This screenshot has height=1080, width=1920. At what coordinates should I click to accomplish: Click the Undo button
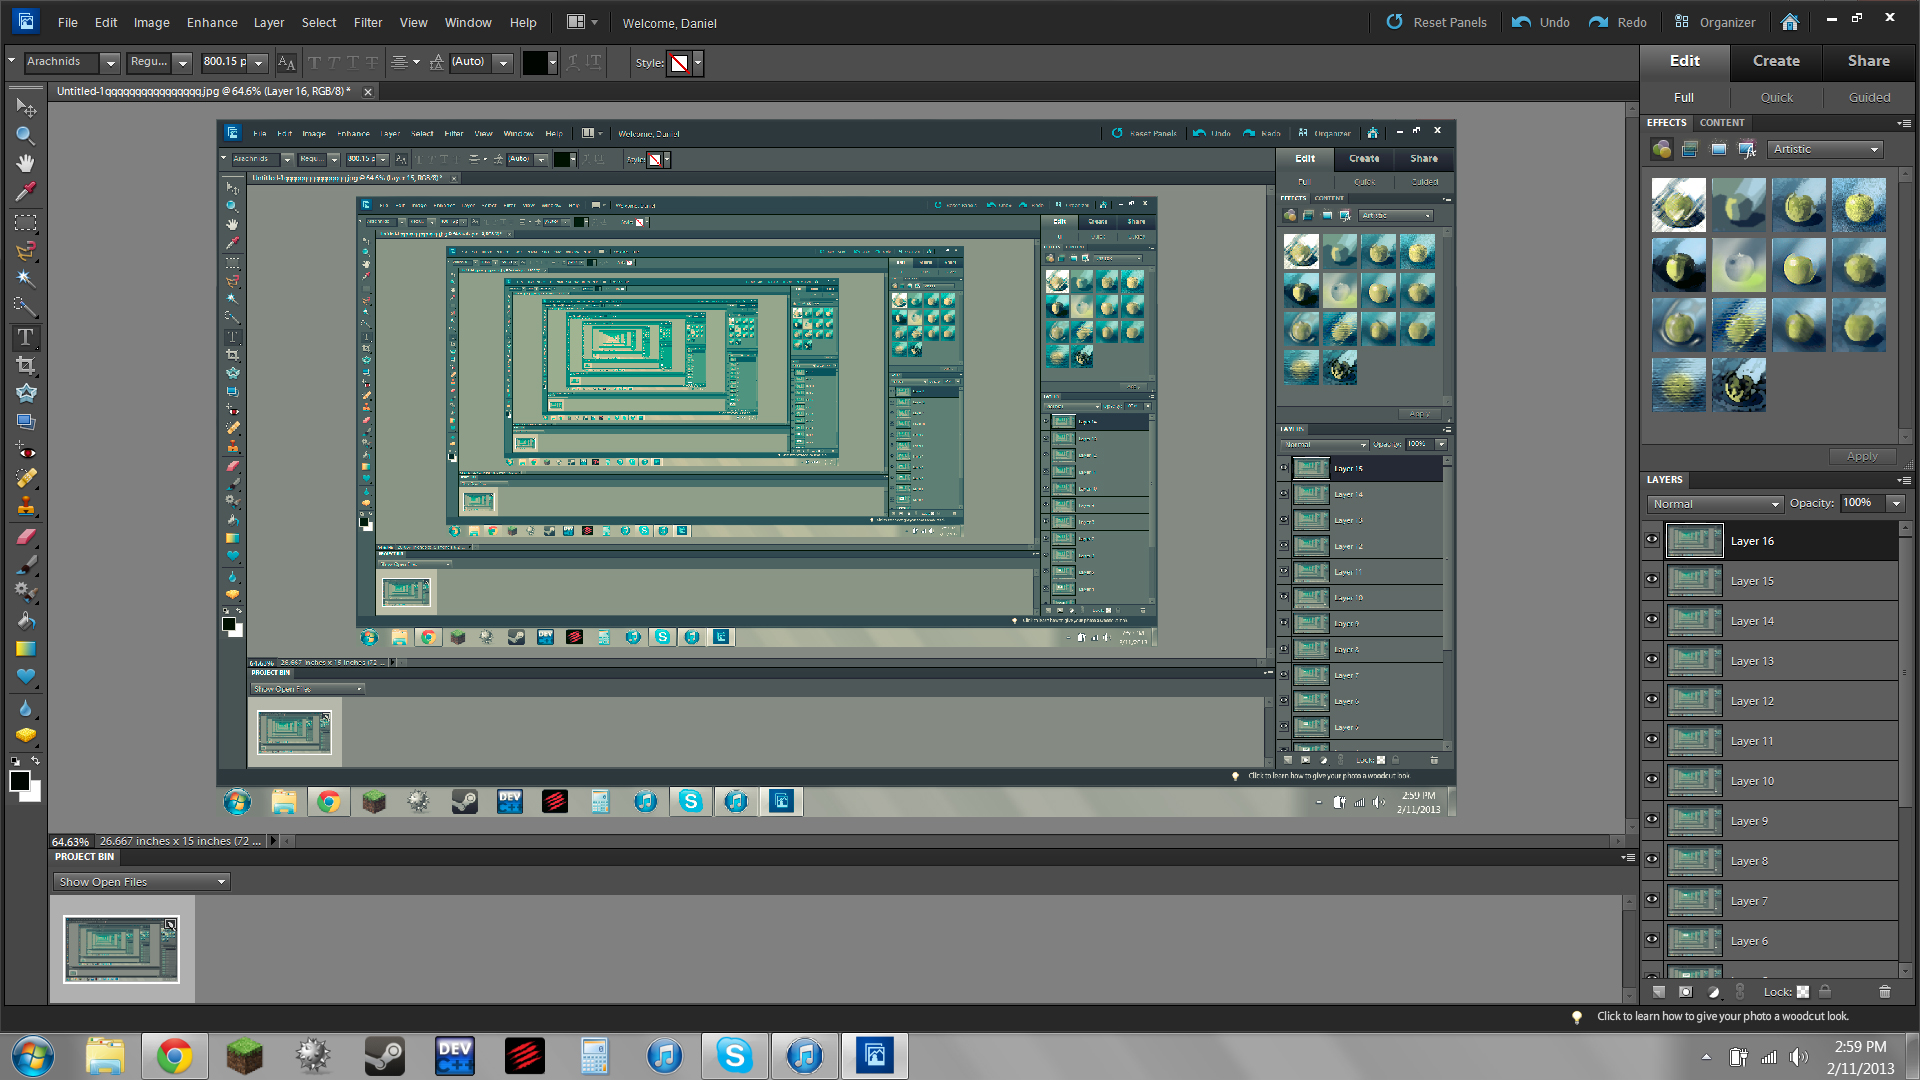pyautogui.click(x=1541, y=22)
